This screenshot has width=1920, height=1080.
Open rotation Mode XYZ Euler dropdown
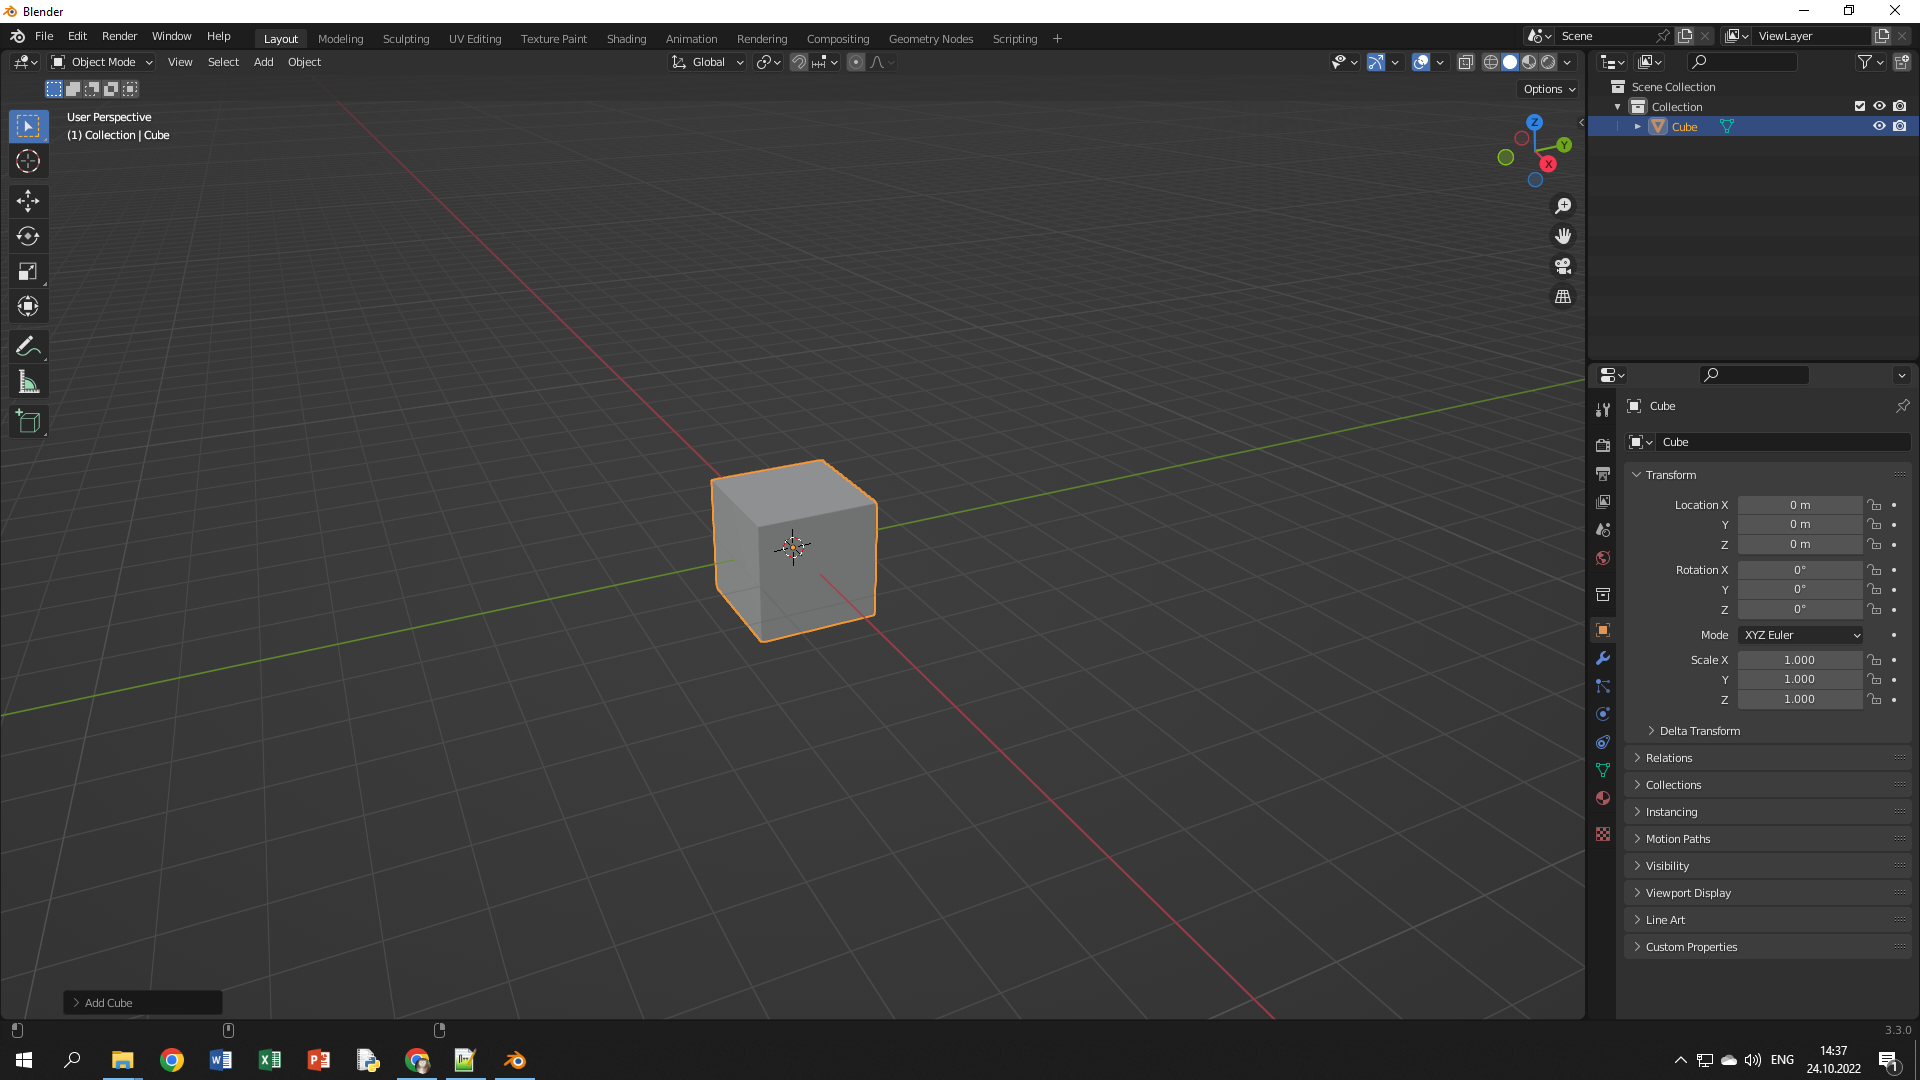(x=1802, y=635)
